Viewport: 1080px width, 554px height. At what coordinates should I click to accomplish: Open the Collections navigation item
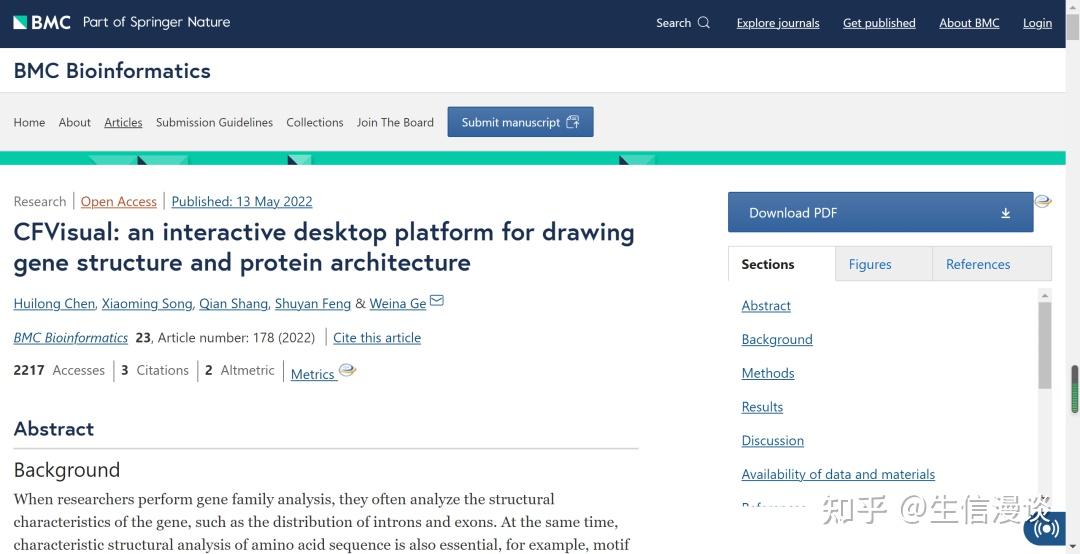click(315, 123)
